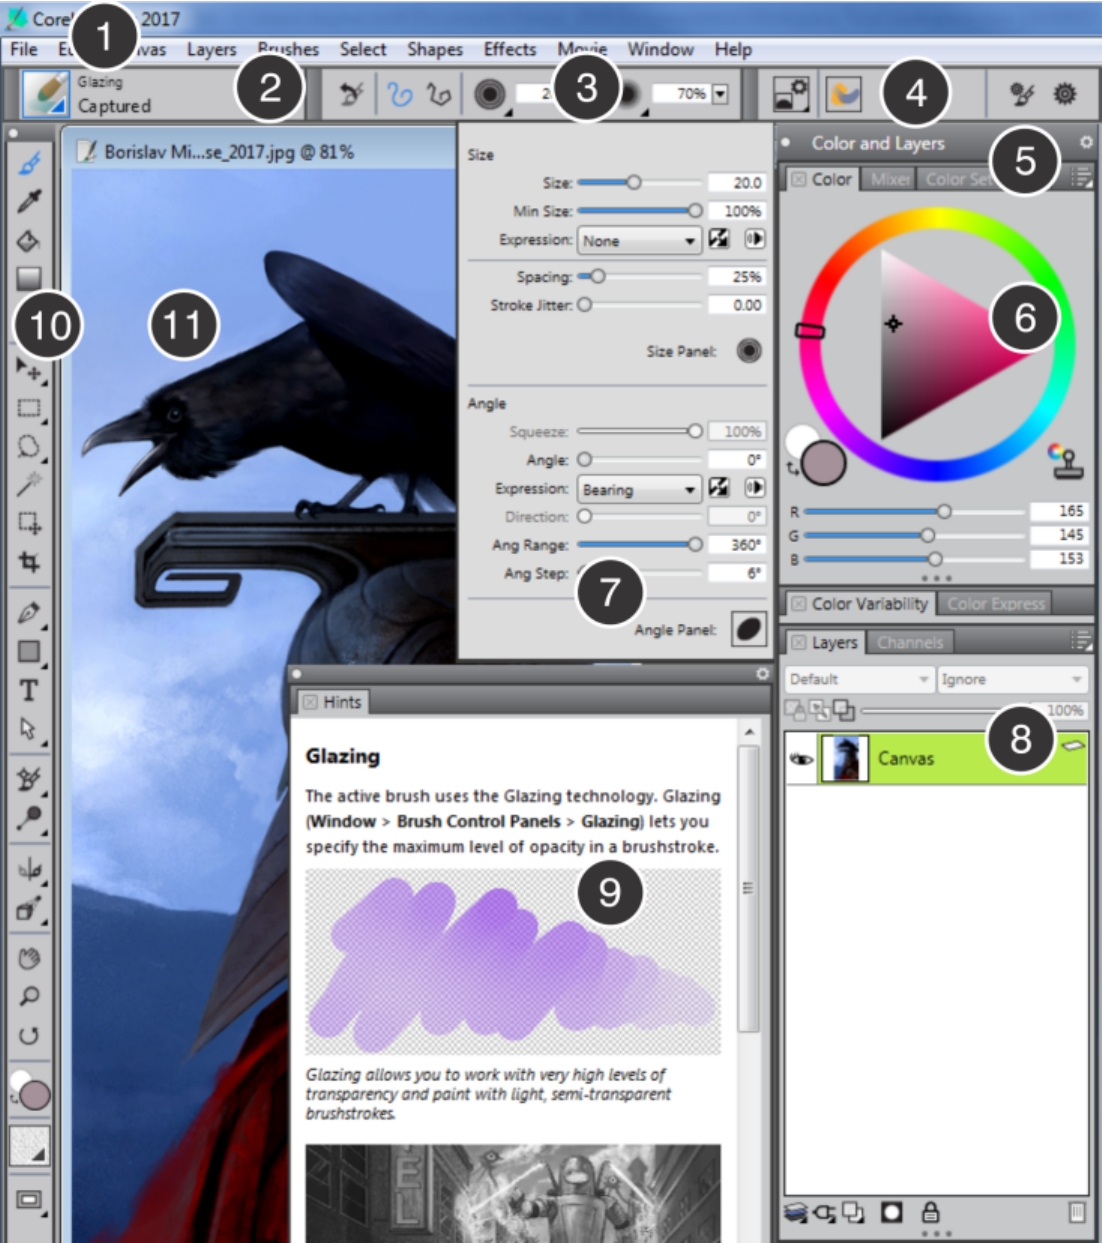Select the Interactive Gradient tool
The image size is (1102, 1243).
[x=29, y=278]
